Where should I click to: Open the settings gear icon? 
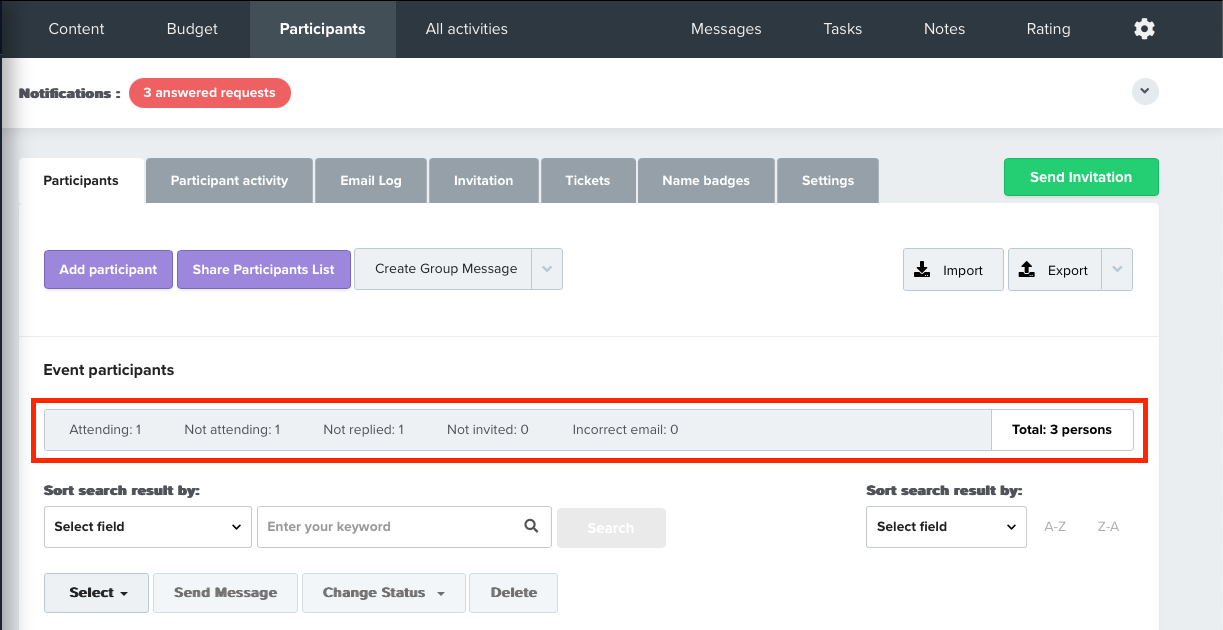coord(1144,29)
